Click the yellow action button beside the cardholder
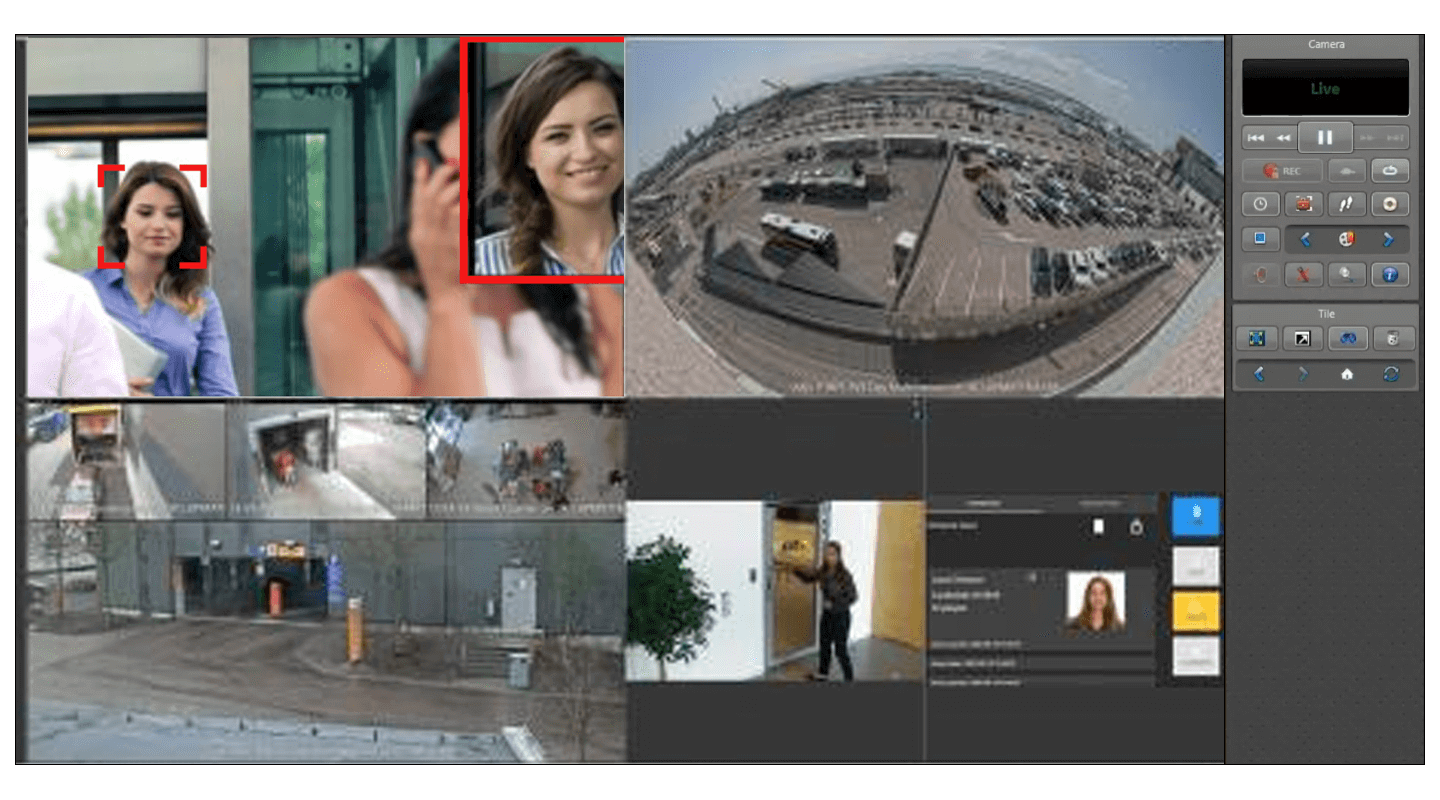This screenshot has width=1440, height=800. pos(1196,612)
